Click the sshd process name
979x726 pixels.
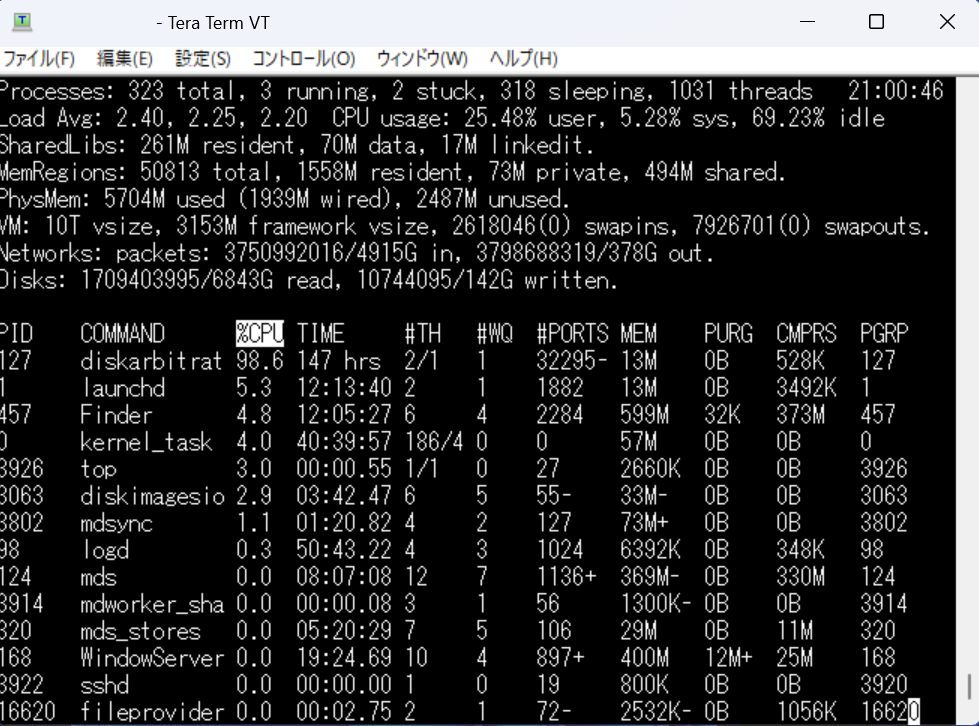point(104,685)
